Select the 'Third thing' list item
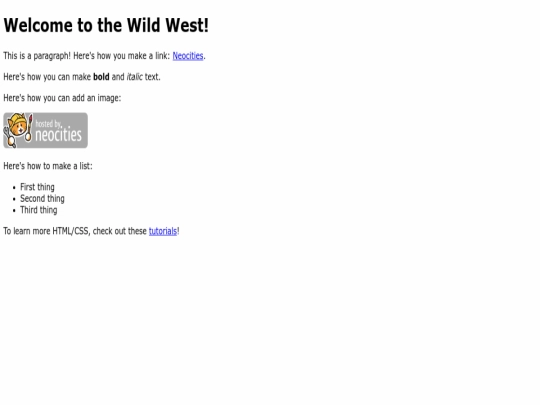This screenshot has width=540, height=405. point(39,210)
